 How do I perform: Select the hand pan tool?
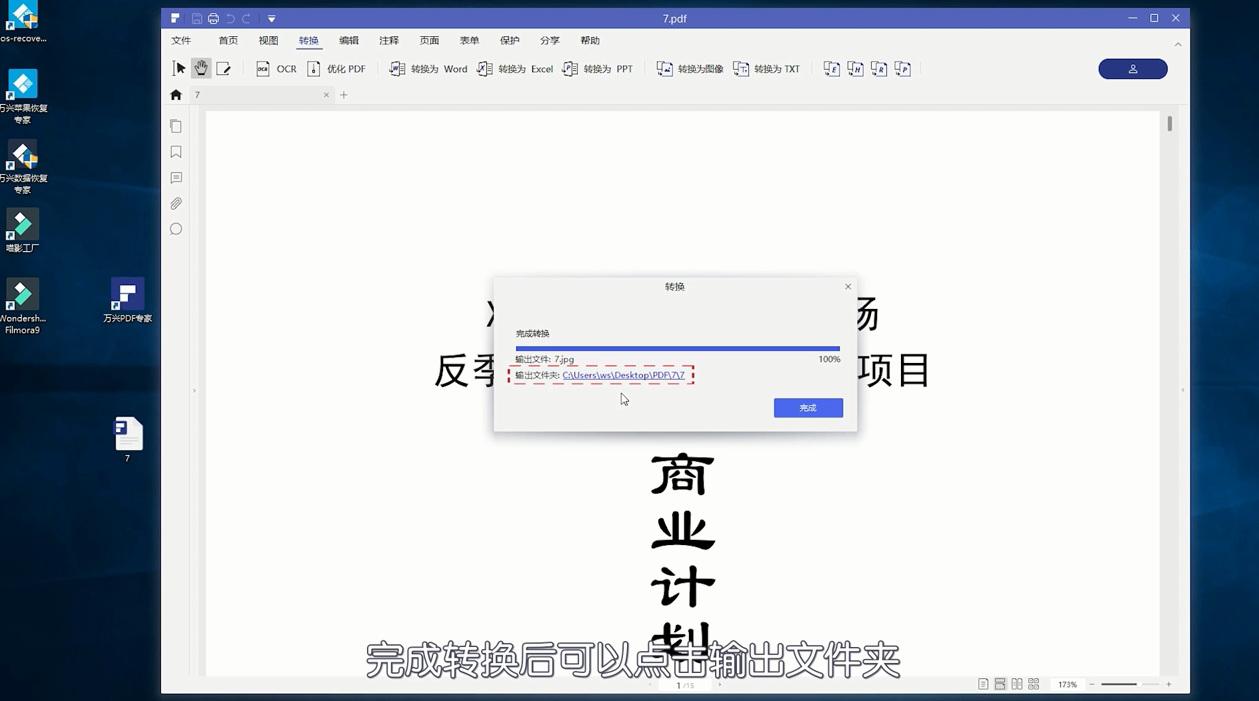200,68
